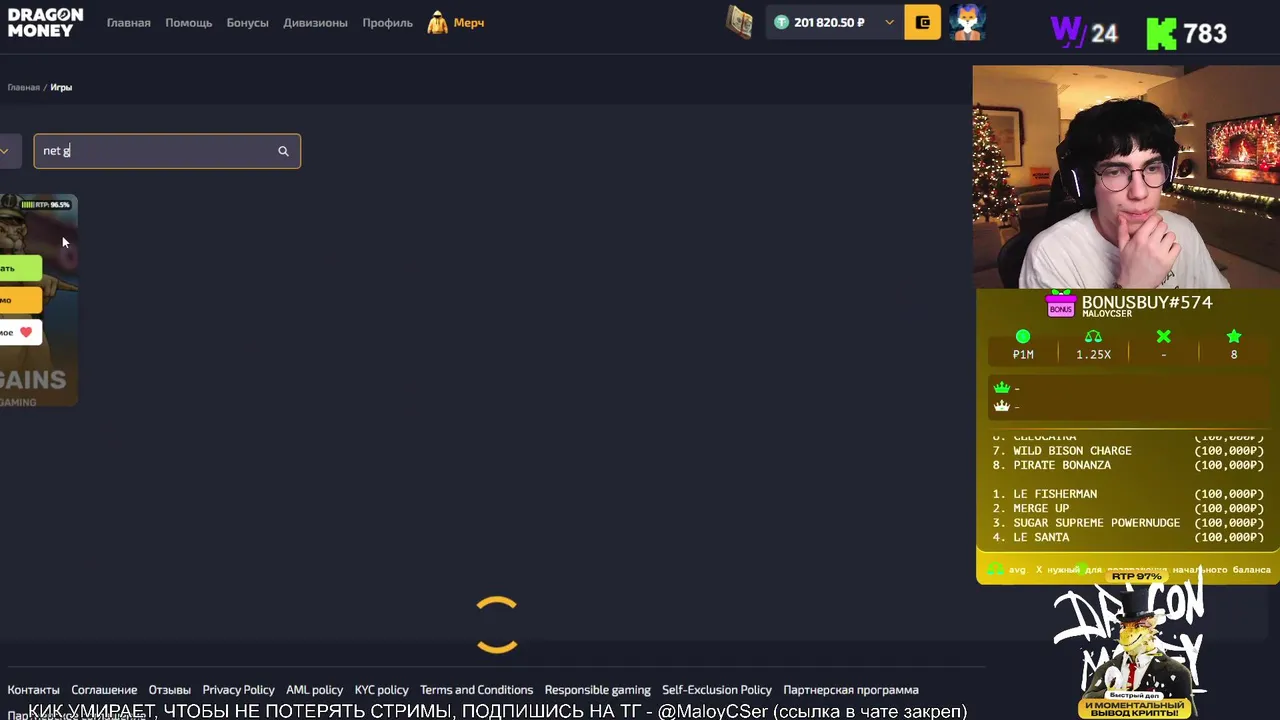Select the PIRATE BONANZA row
1280x720 pixels.
[1127, 465]
